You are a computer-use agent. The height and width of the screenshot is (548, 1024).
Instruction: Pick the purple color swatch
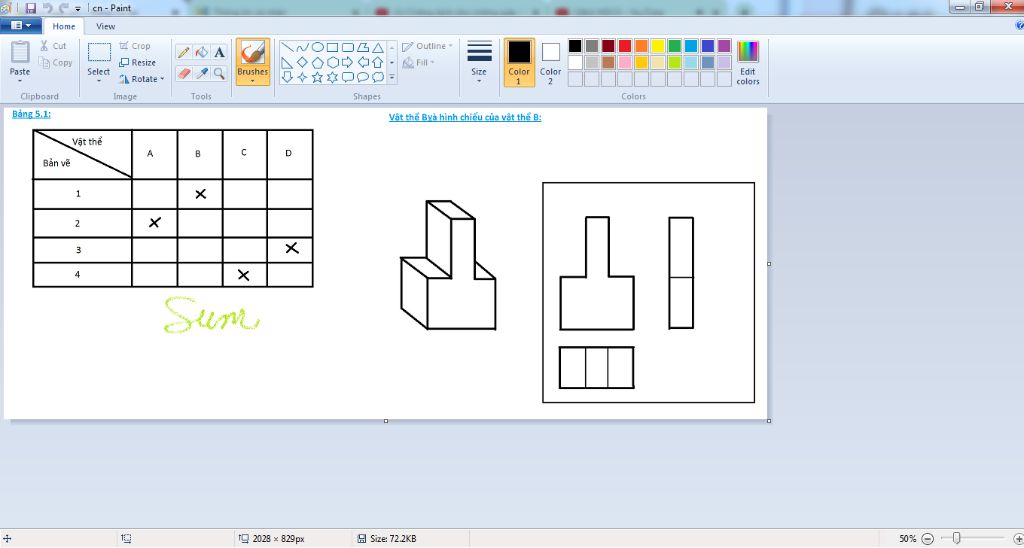[x=724, y=46]
